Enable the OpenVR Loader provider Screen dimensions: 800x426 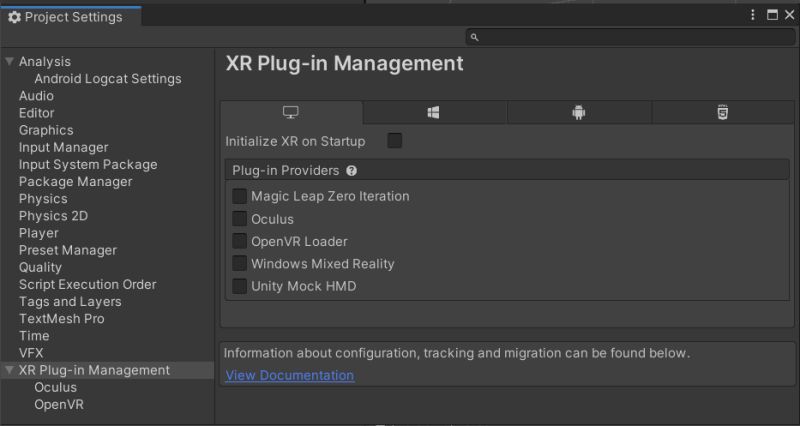pos(240,241)
